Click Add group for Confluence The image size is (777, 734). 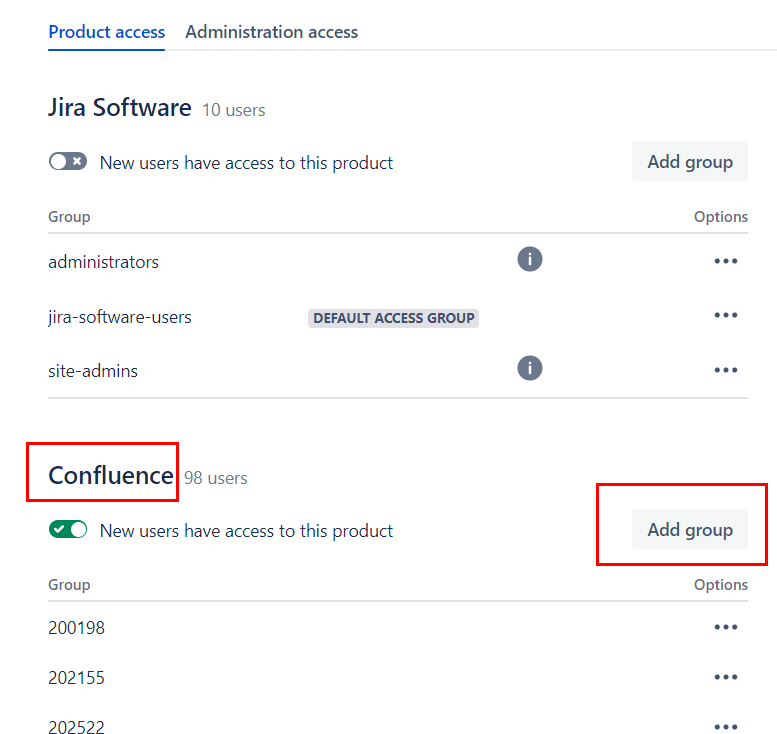[690, 529]
